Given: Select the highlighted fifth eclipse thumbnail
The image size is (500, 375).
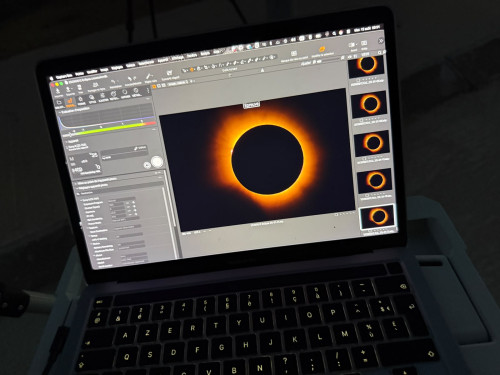Looking at the screenshot, I should point(378,217).
